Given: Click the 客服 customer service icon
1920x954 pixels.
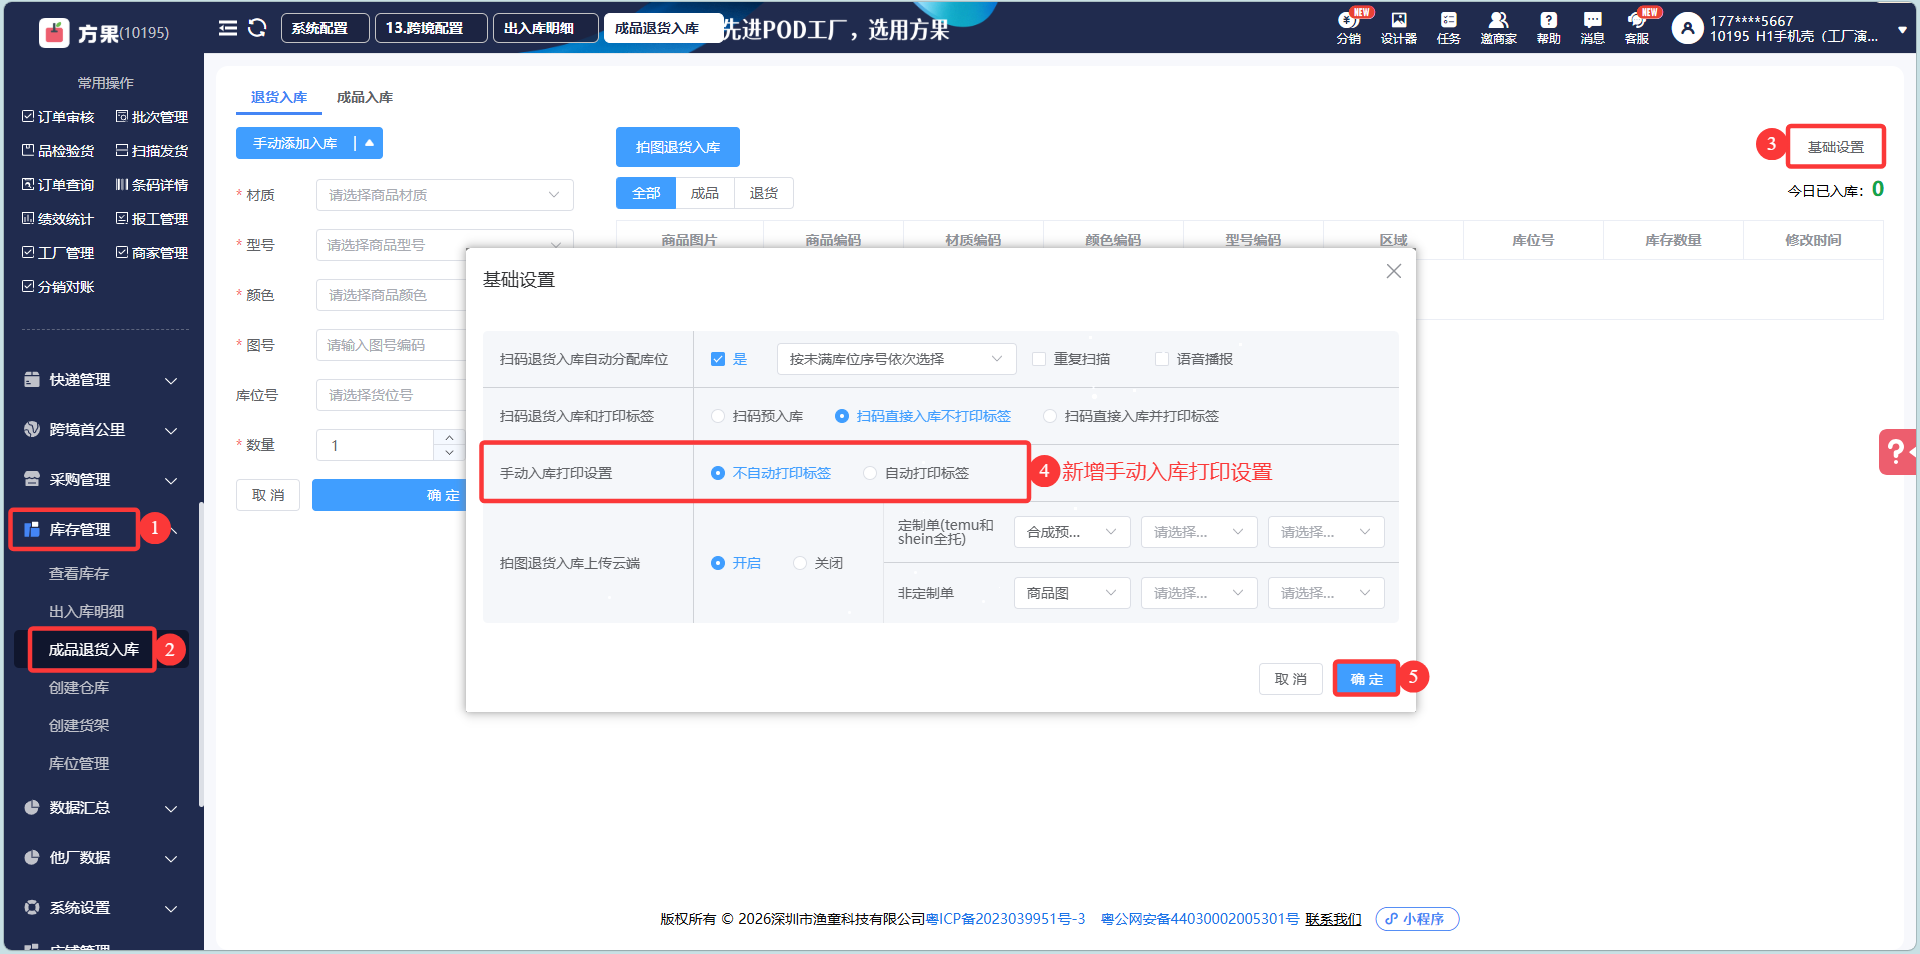Looking at the screenshot, I should 1637,27.
